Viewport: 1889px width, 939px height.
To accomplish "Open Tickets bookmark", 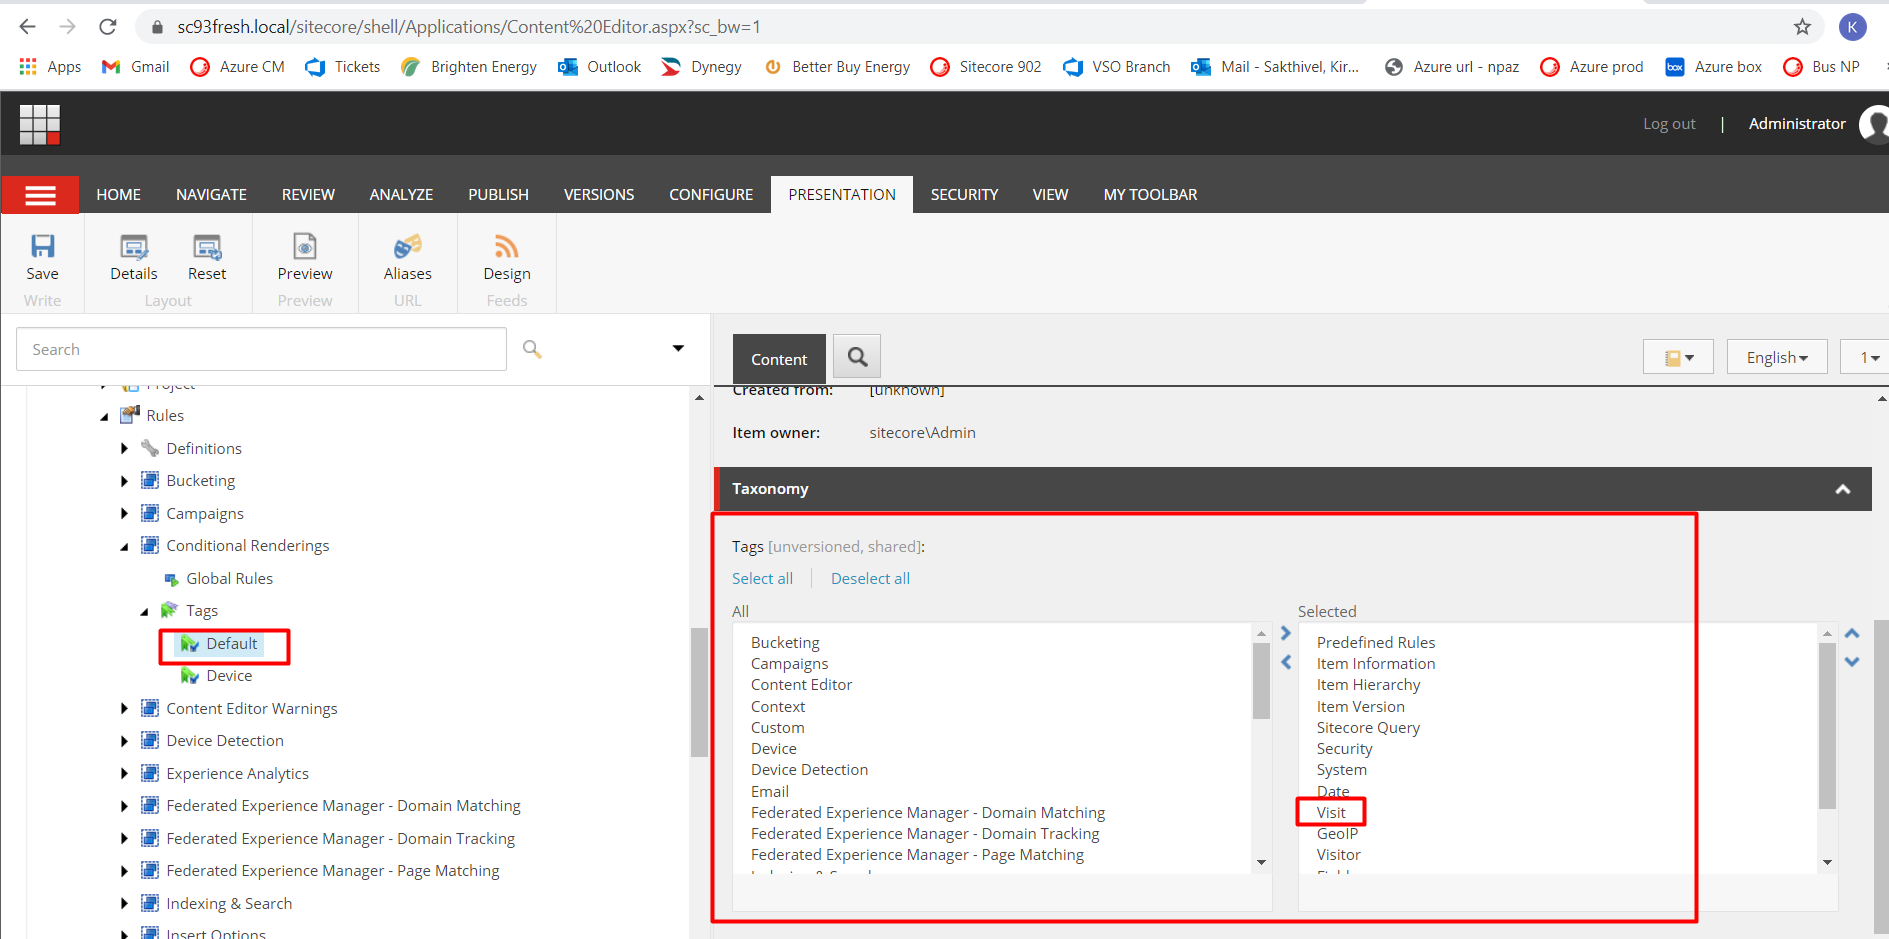I will pos(343,67).
